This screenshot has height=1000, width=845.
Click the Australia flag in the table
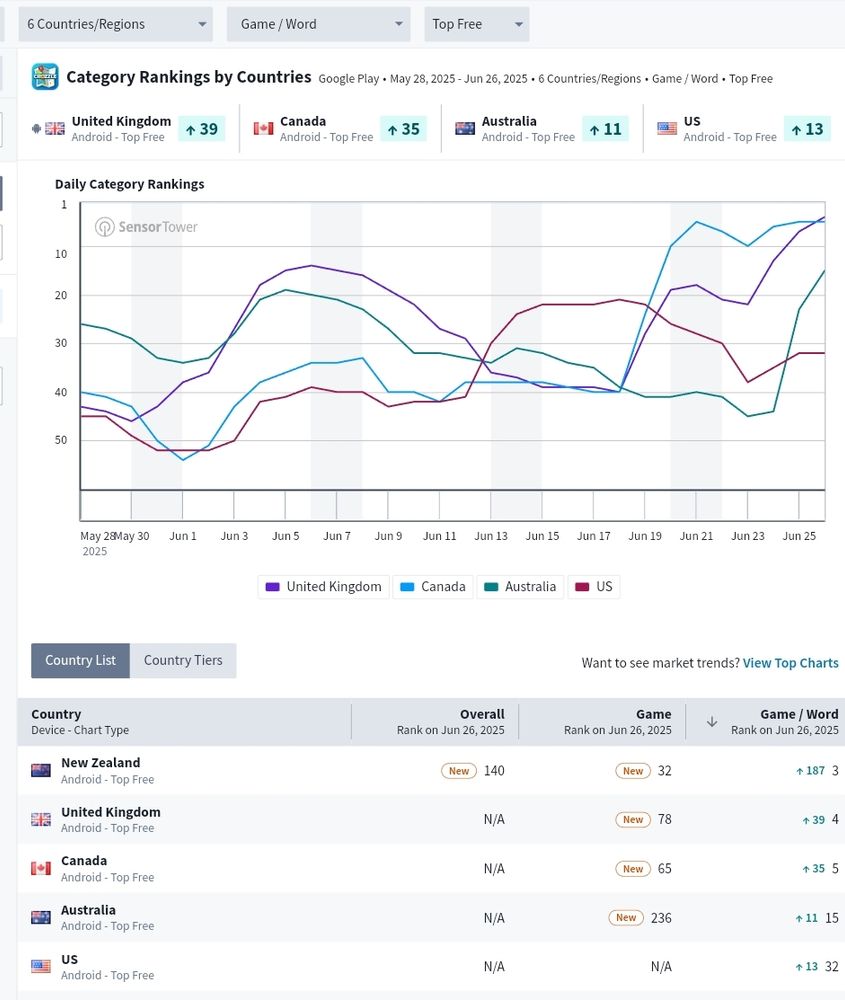point(41,918)
